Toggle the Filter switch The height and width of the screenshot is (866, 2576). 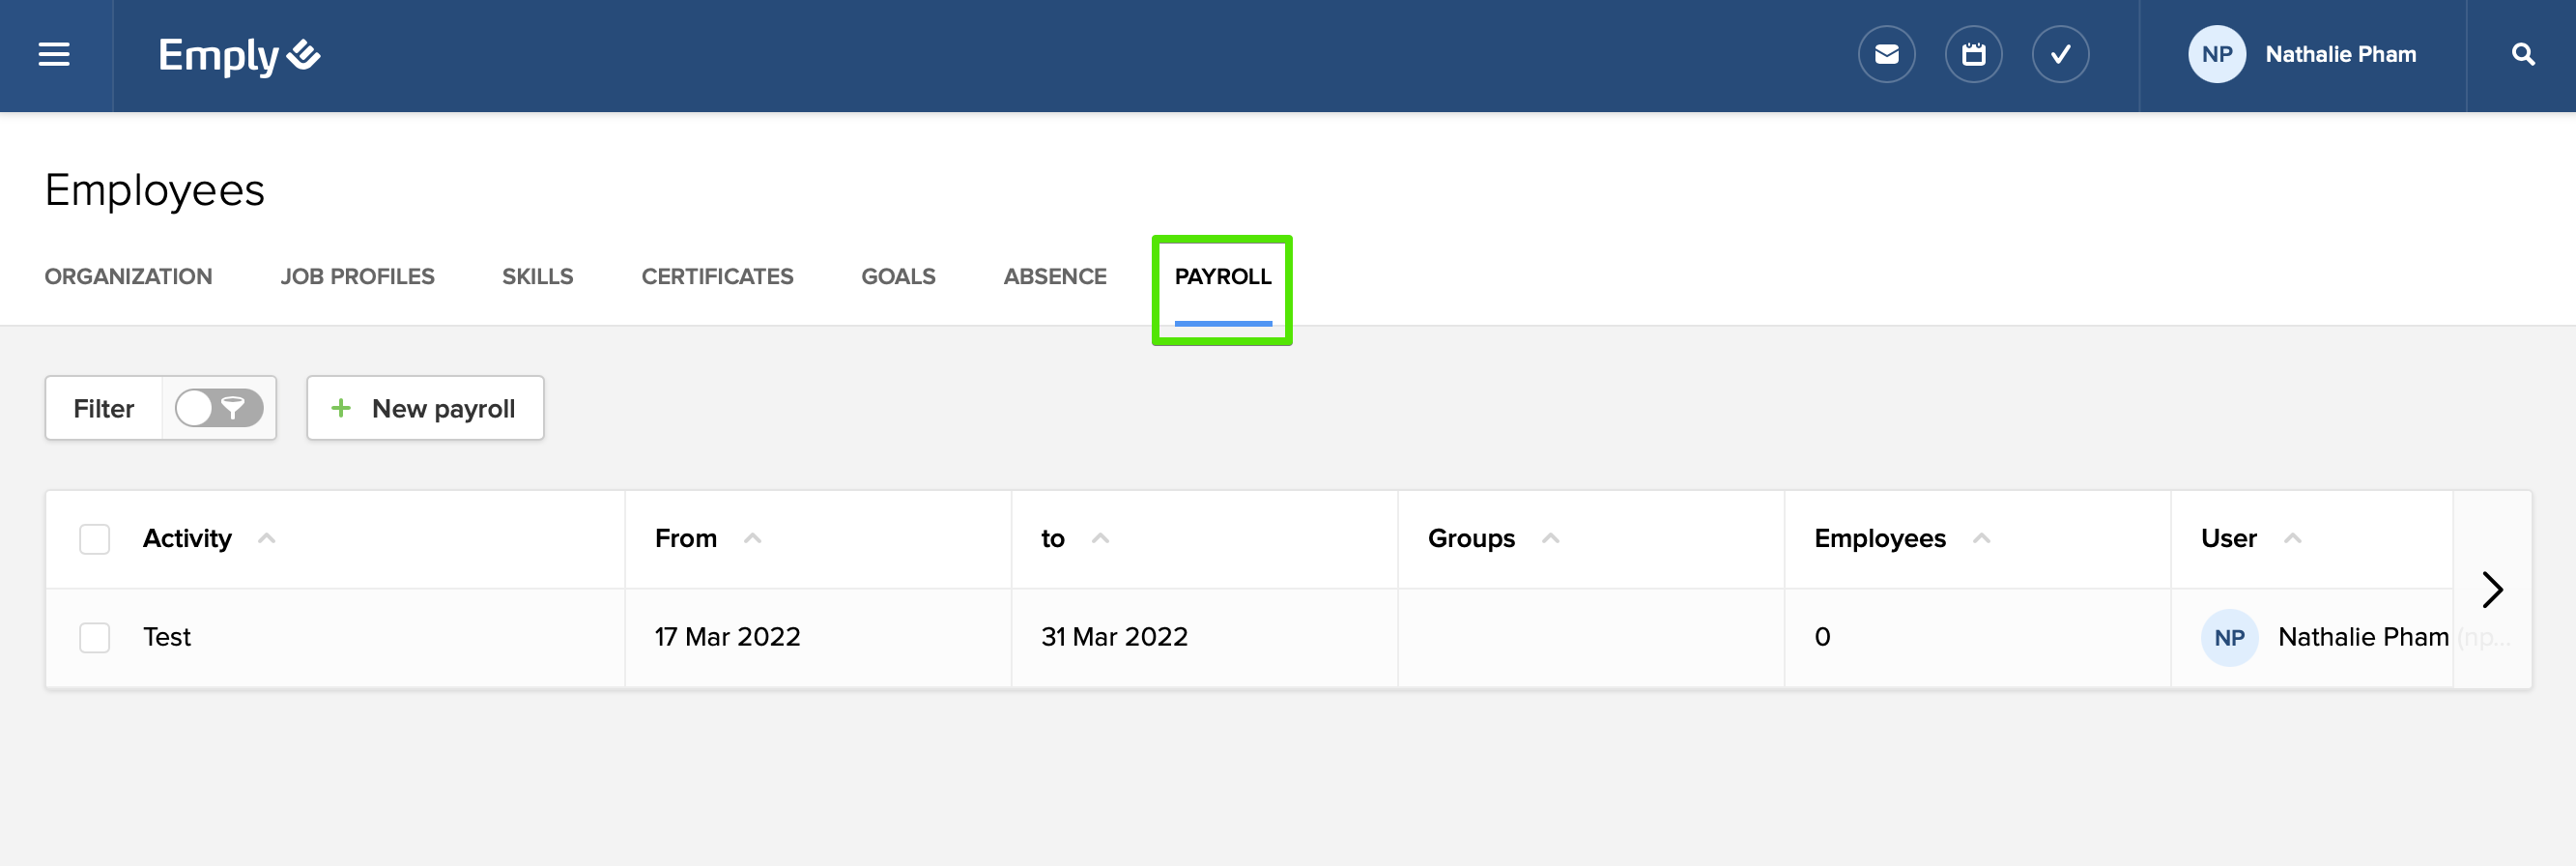[218, 408]
